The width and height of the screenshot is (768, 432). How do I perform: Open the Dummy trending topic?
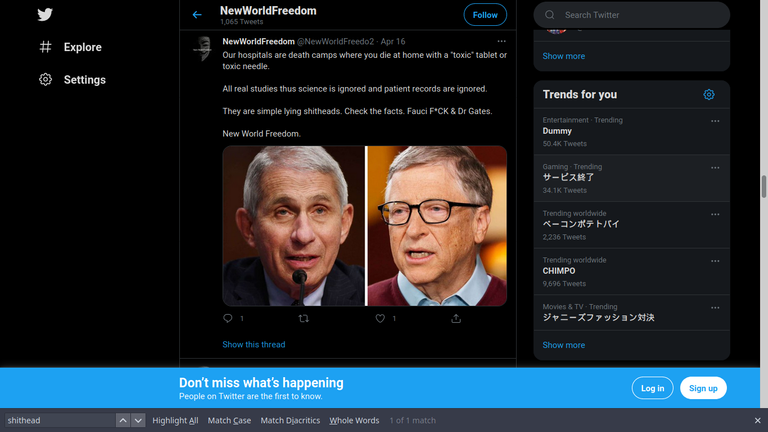(x=632, y=132)
